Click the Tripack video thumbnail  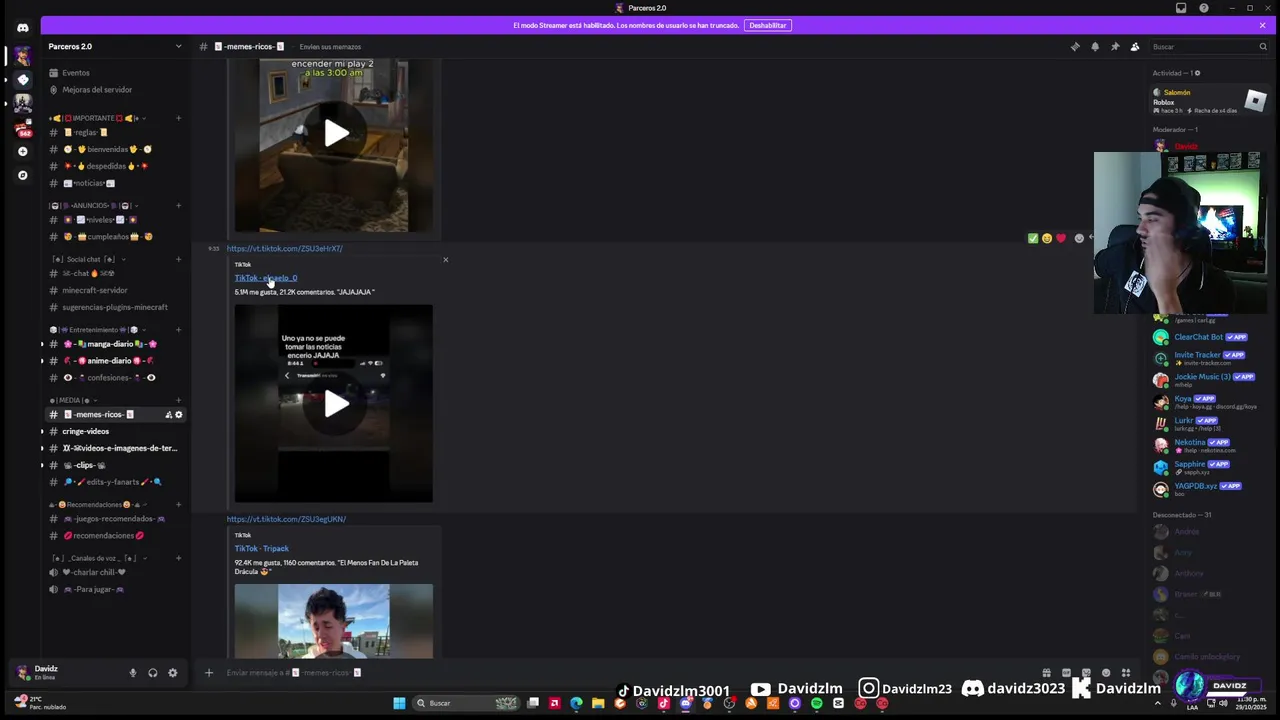tap(334, 621)
